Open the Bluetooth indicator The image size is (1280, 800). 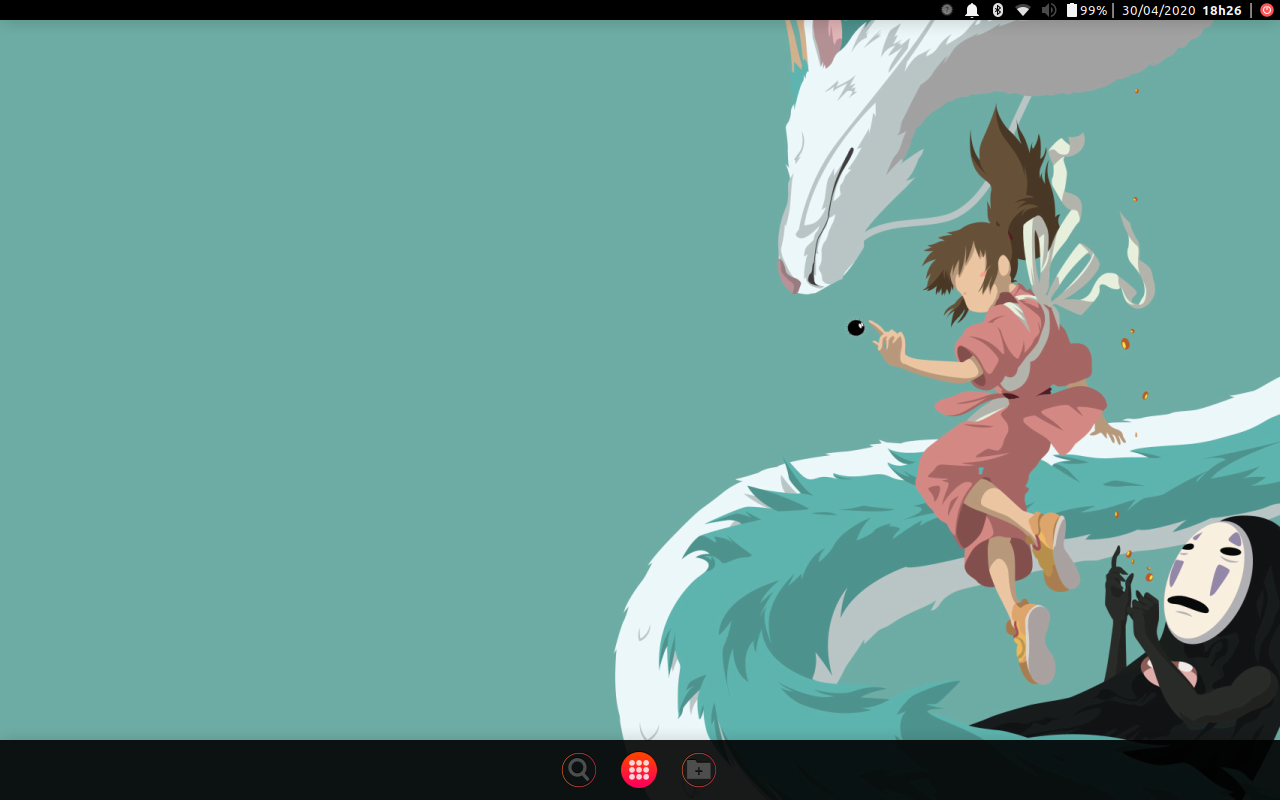tap(997, 10)
